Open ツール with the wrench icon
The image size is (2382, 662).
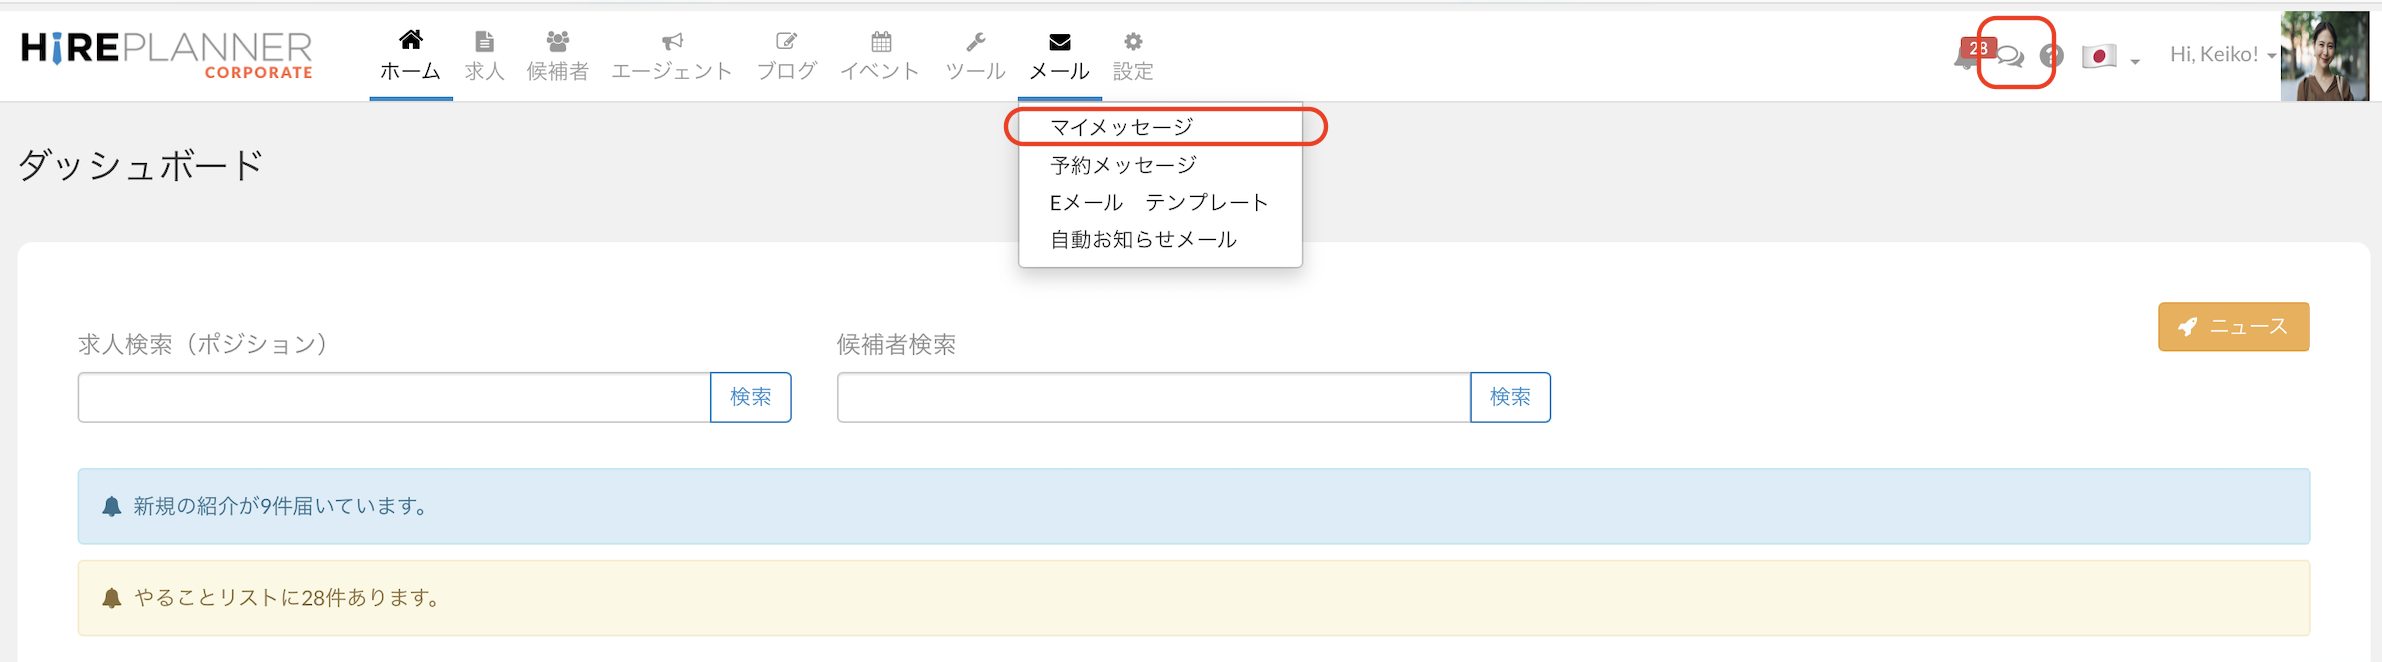[x=975, y=55]
